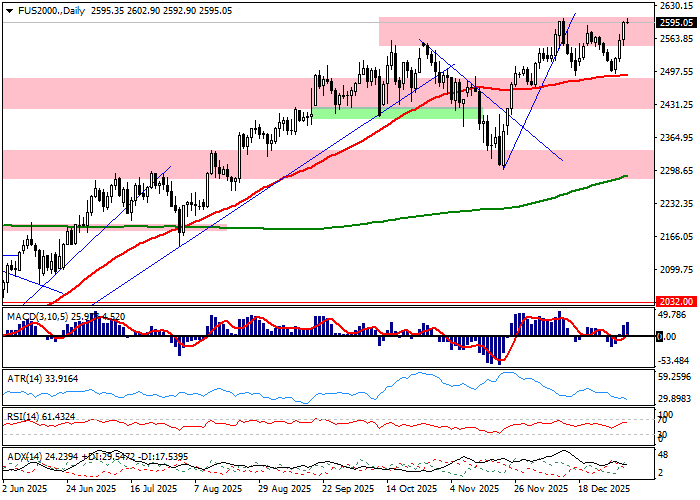Click the ADX(14) indicator label
700x500 pixels.
coord(26,456)
